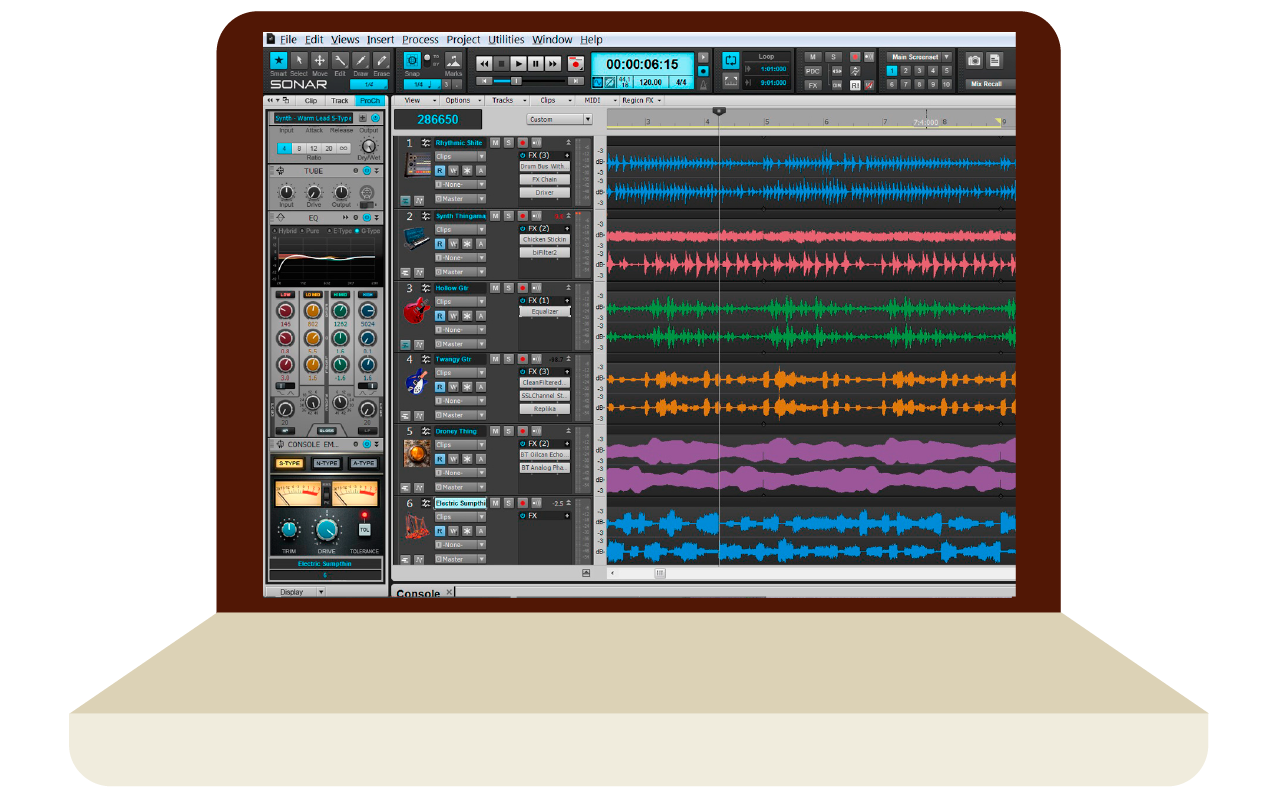Toggle Snap to grid button

[411, 61]
